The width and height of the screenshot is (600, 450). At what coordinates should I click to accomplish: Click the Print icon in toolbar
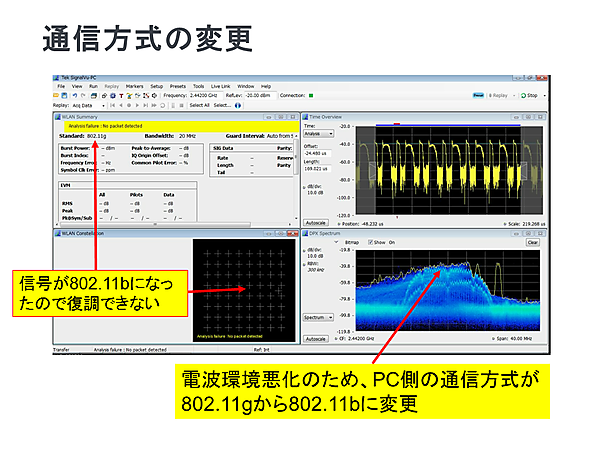[94, 96]
